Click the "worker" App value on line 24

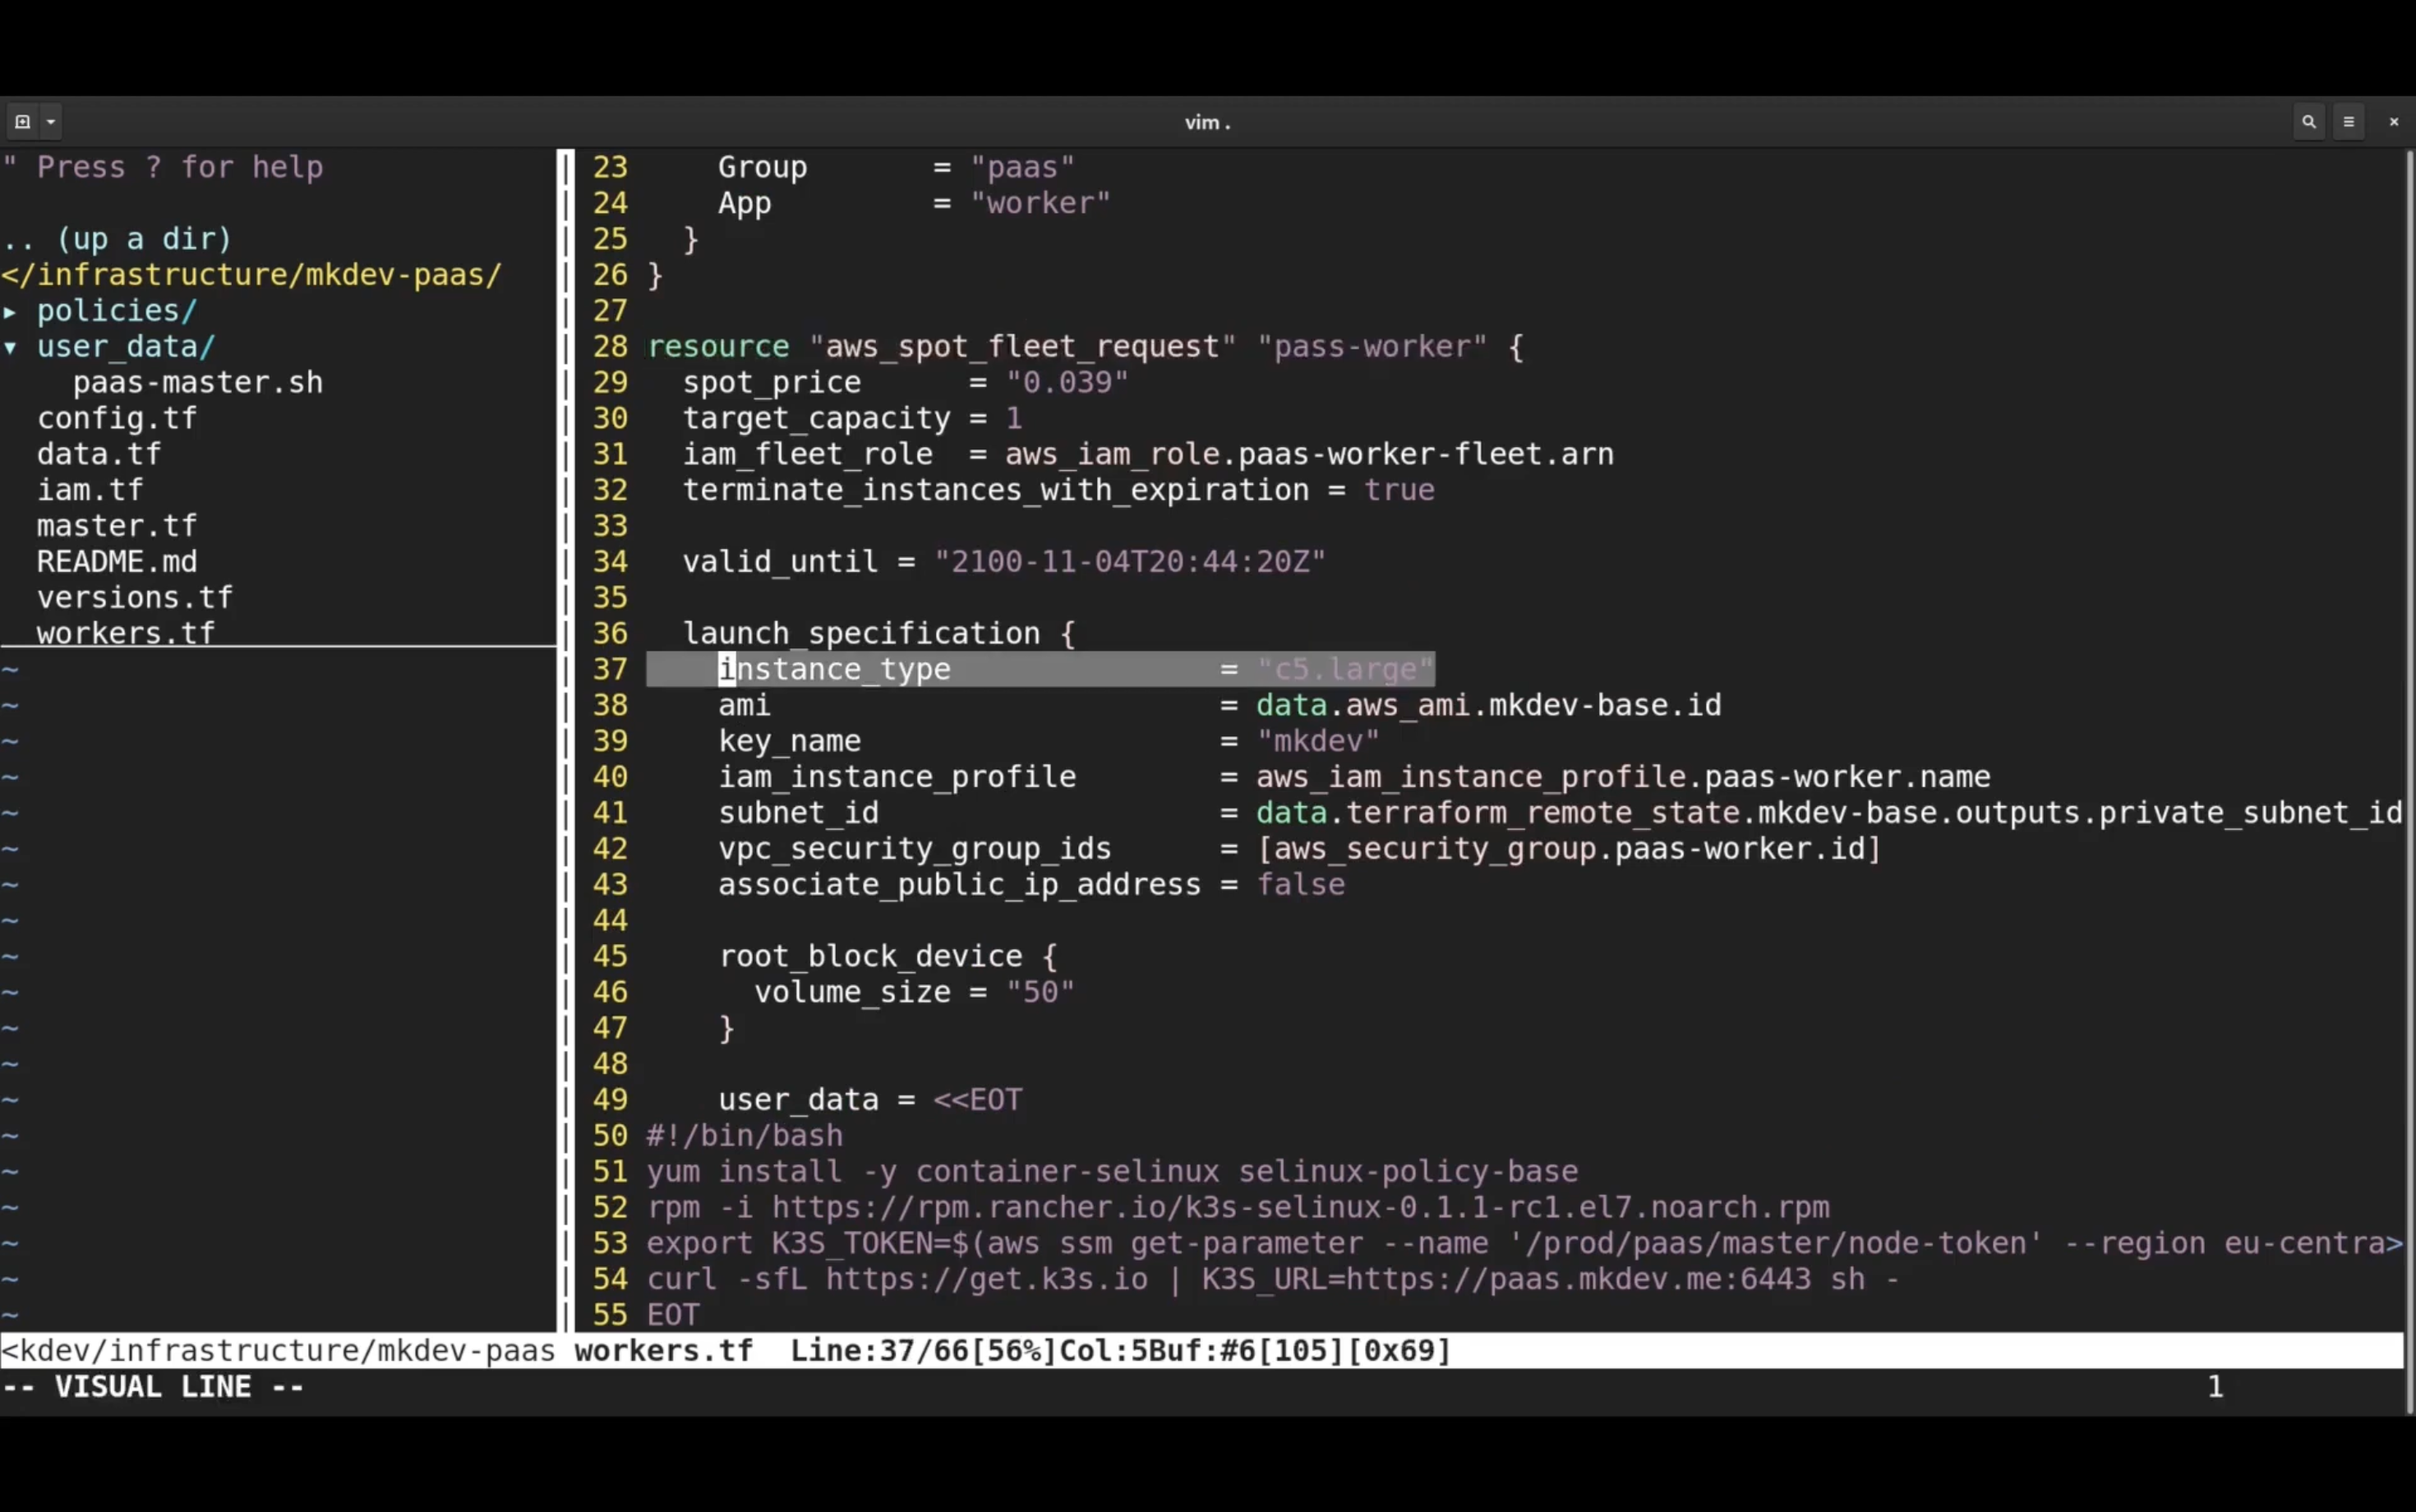click(1040, 203)
